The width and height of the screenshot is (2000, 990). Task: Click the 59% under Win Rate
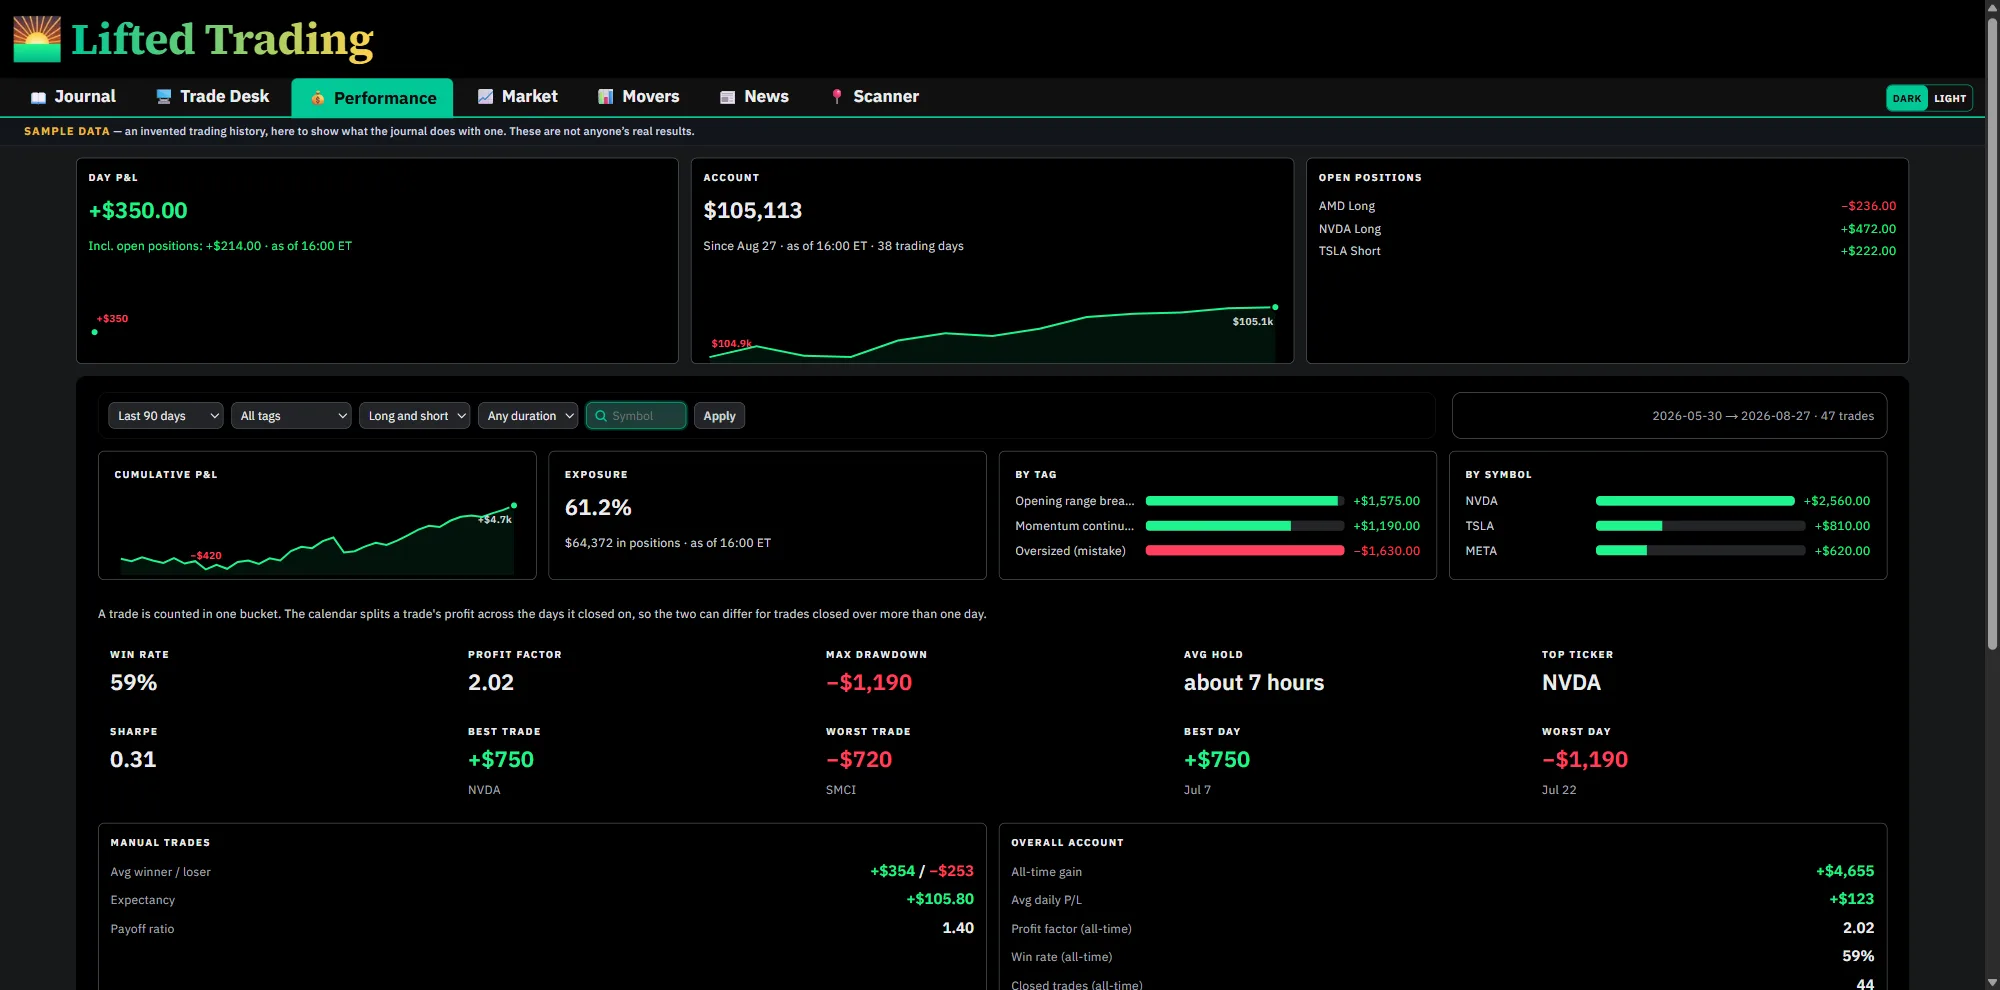click(x=134, y=683)
